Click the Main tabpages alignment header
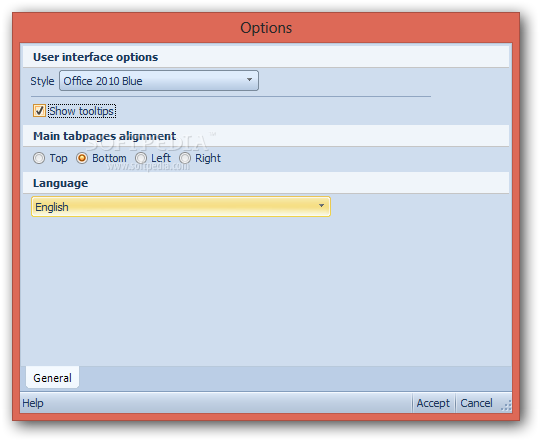The height and width of the screenshot is (441, 540). [104, 136]
